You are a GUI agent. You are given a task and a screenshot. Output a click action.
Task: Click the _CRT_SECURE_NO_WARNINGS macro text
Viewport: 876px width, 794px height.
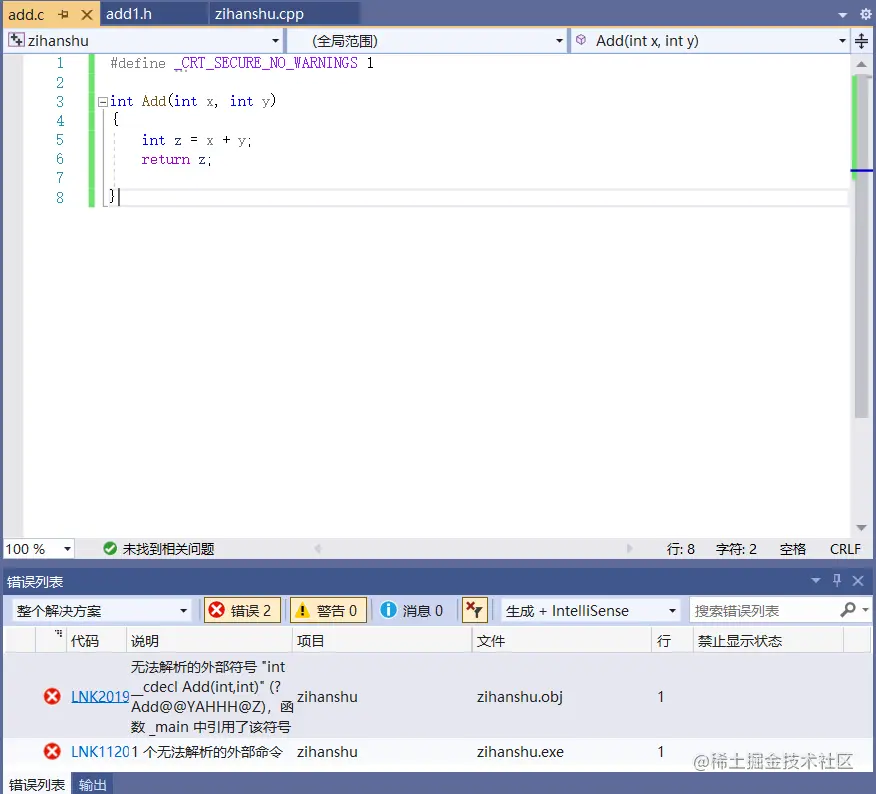pos(265,63)
